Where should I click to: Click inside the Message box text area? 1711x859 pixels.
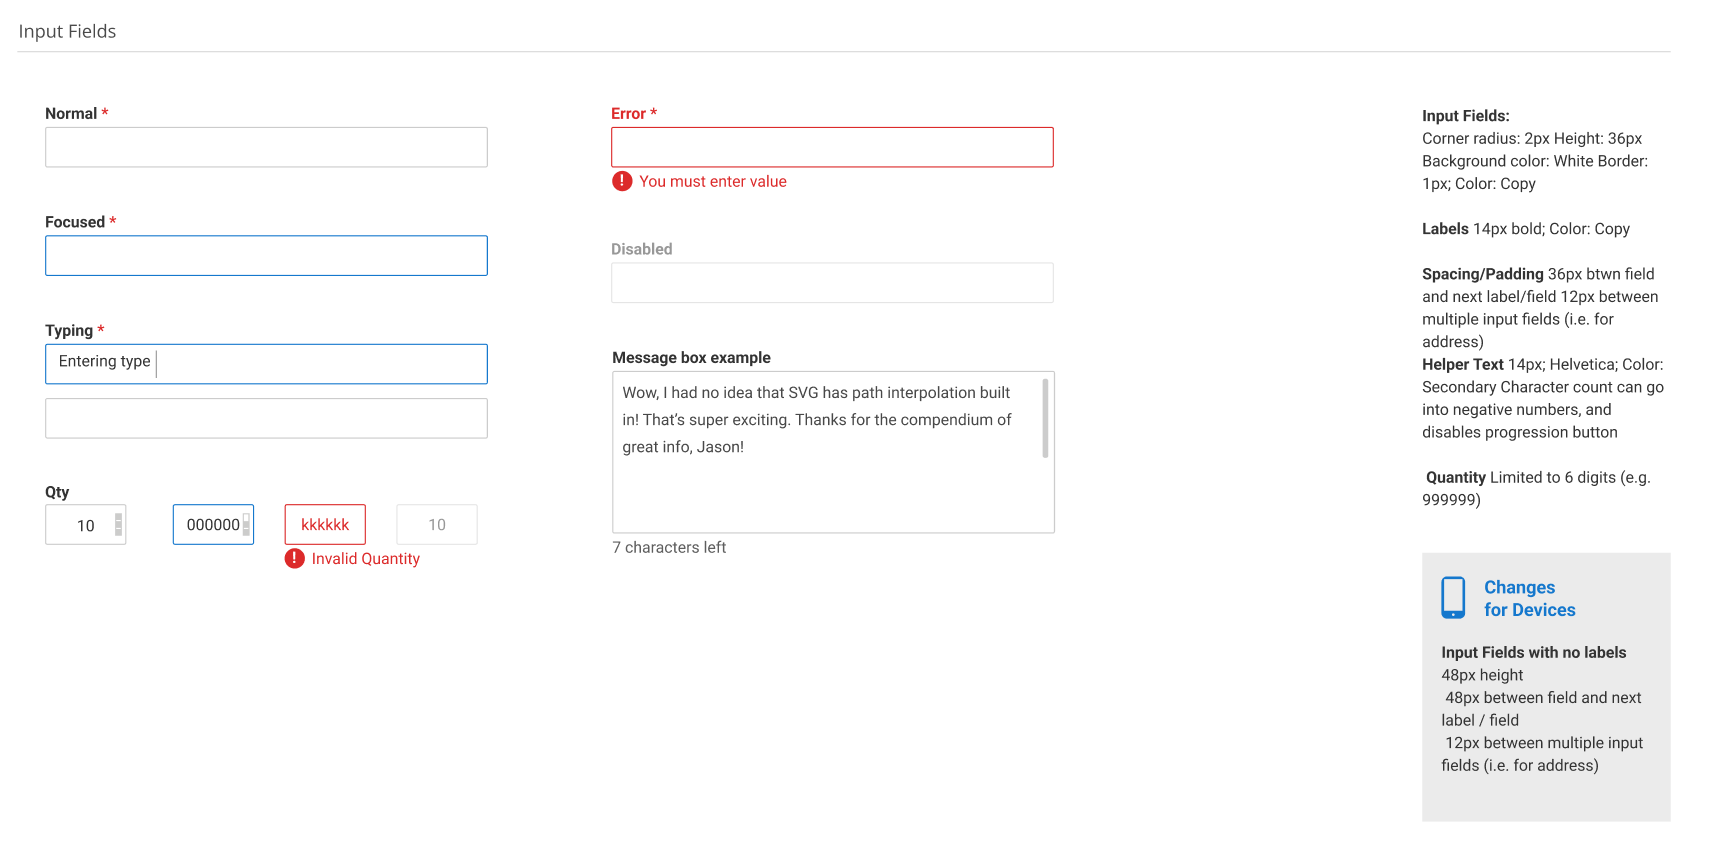[833, 452]
